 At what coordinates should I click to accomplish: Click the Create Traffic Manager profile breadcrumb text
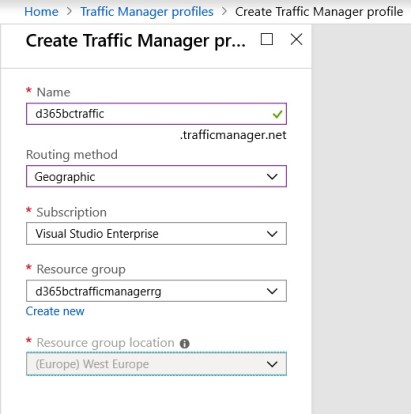click(x=319, y=12)
